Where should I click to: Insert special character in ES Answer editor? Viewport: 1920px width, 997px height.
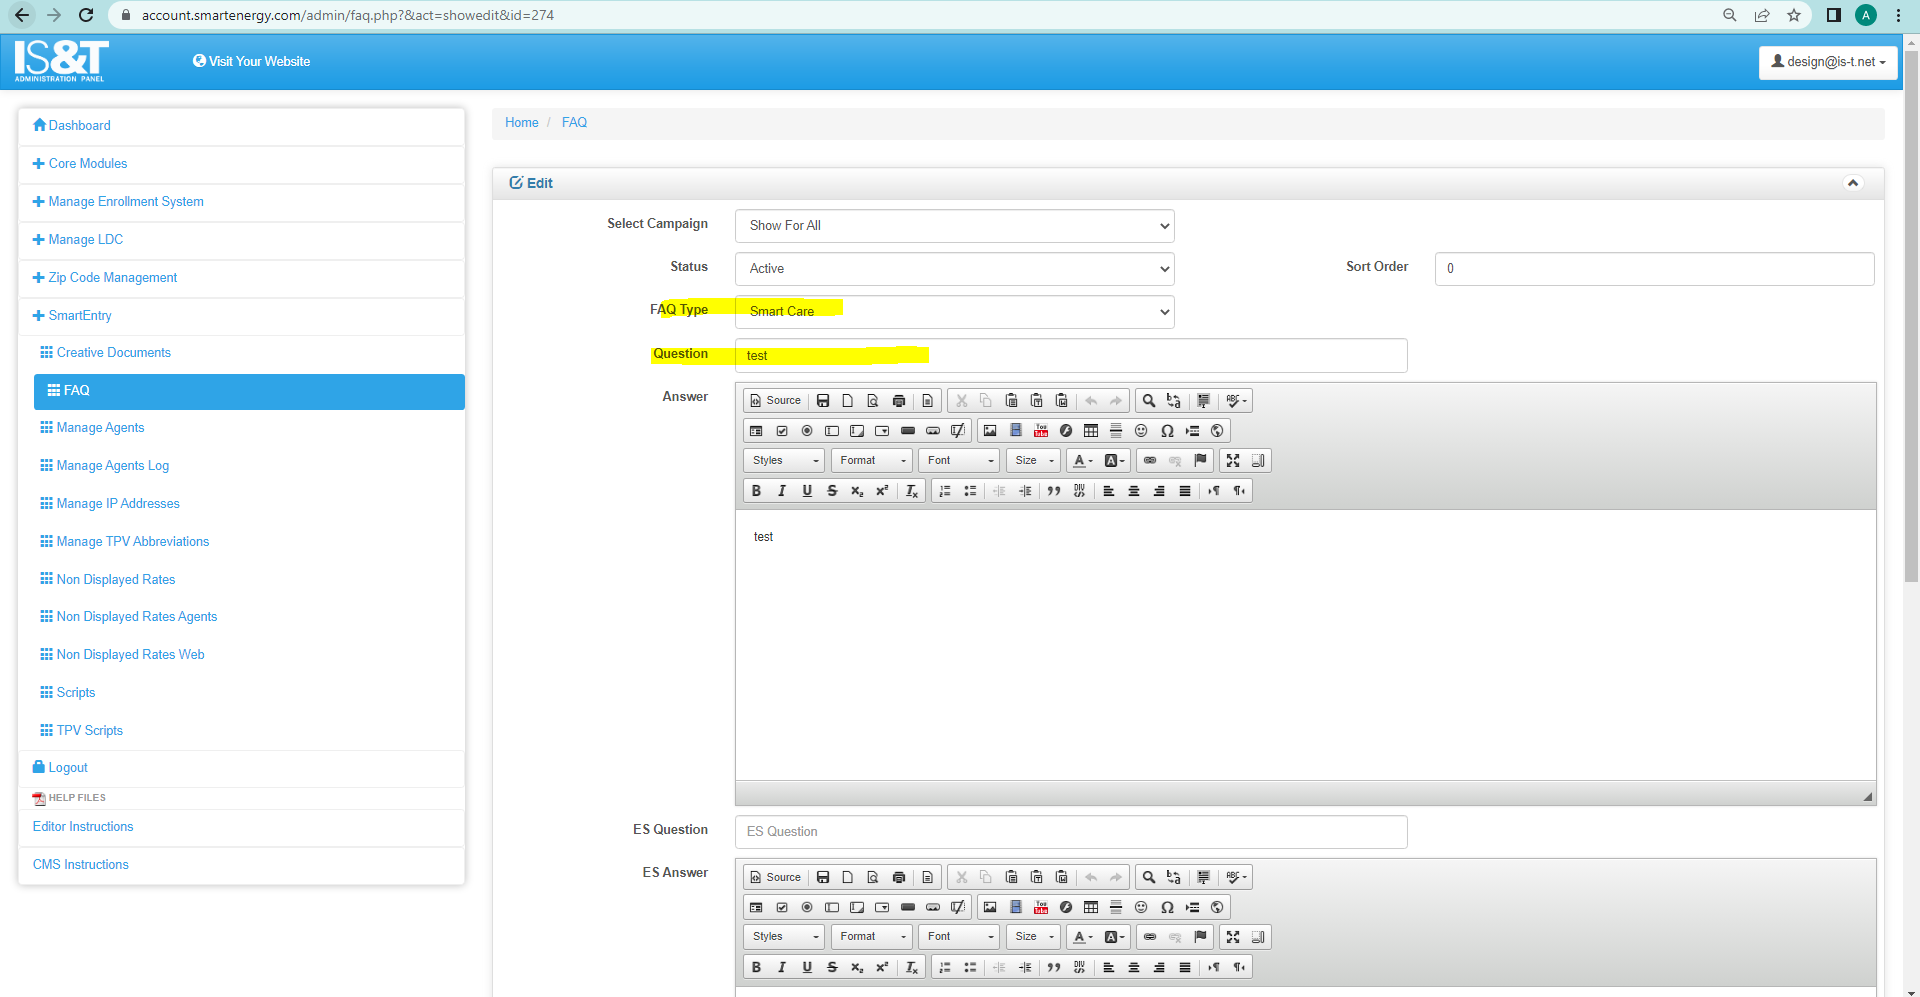1167,908
